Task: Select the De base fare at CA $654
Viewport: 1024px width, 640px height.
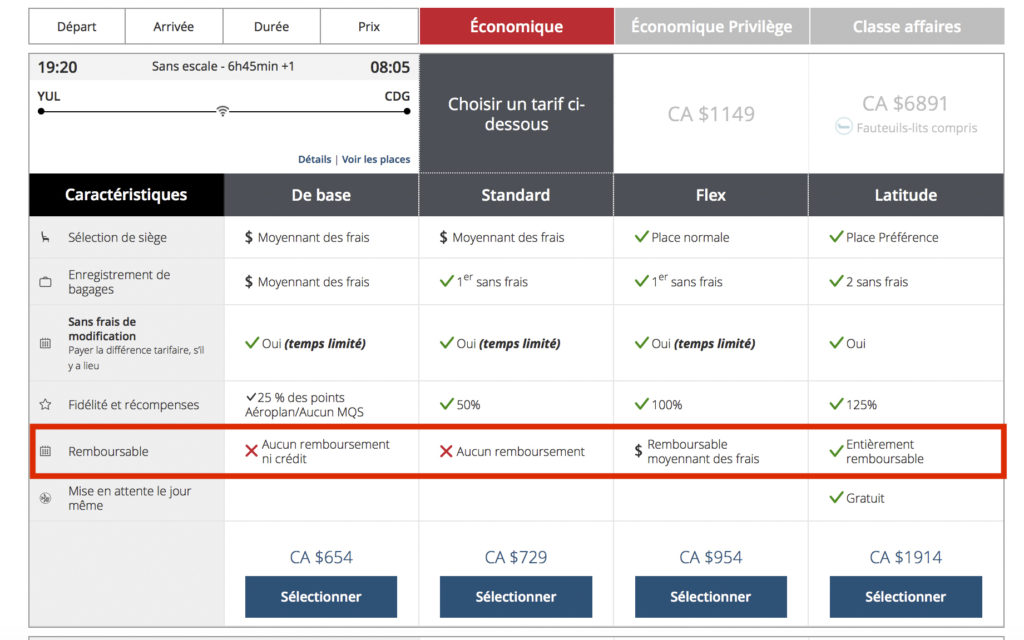Action: (321, 597)
